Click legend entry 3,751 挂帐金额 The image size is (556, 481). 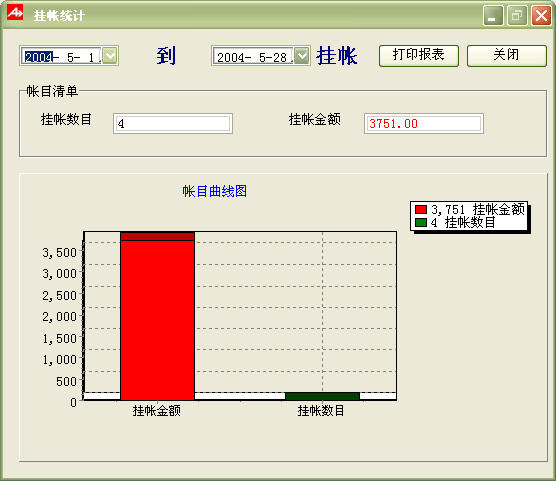tap(470, 209)
